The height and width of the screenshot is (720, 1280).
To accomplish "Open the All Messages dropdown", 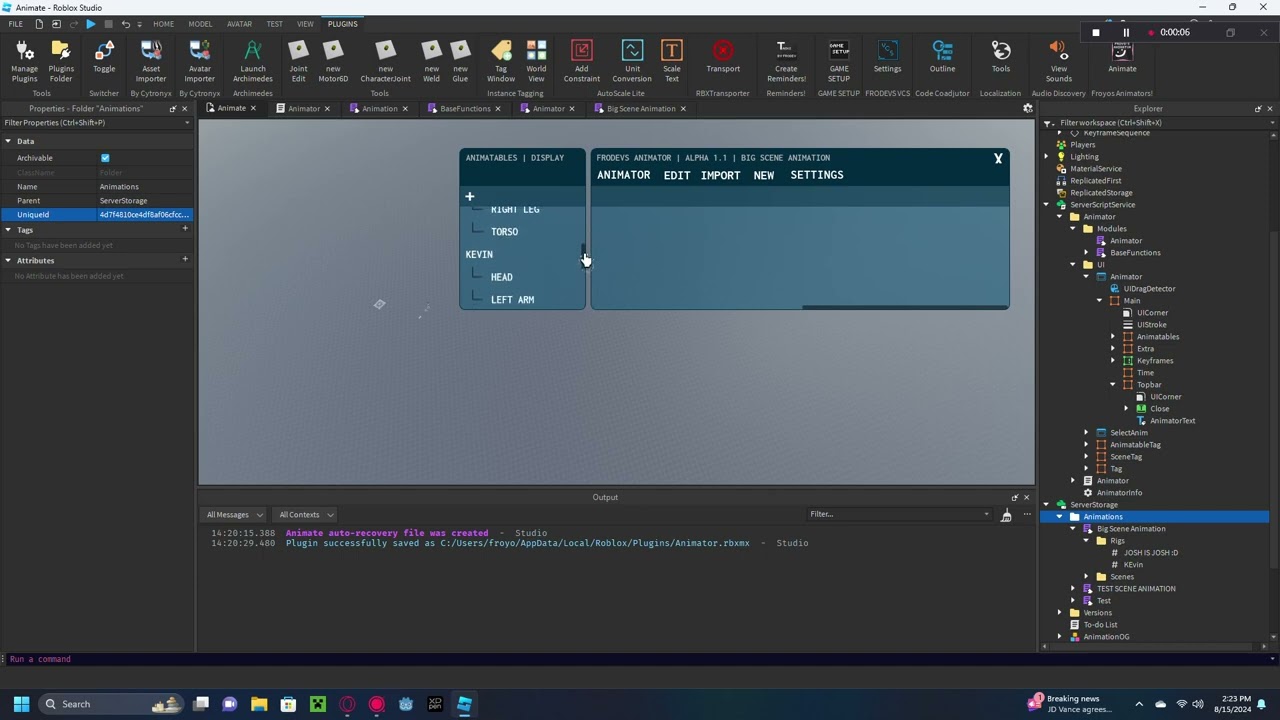I will point(235,515).
